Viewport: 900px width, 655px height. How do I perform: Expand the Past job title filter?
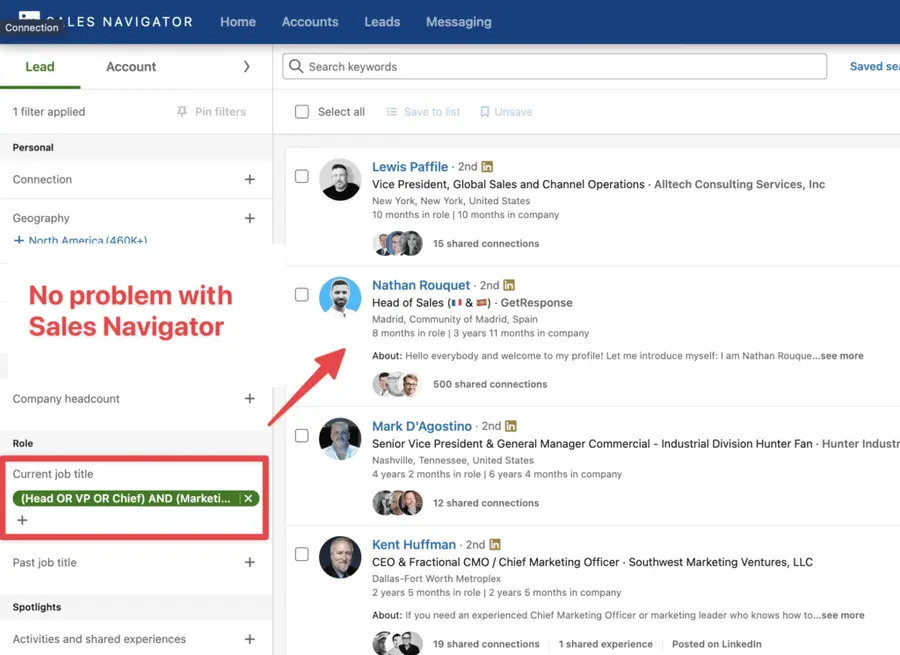coord(249,563)
